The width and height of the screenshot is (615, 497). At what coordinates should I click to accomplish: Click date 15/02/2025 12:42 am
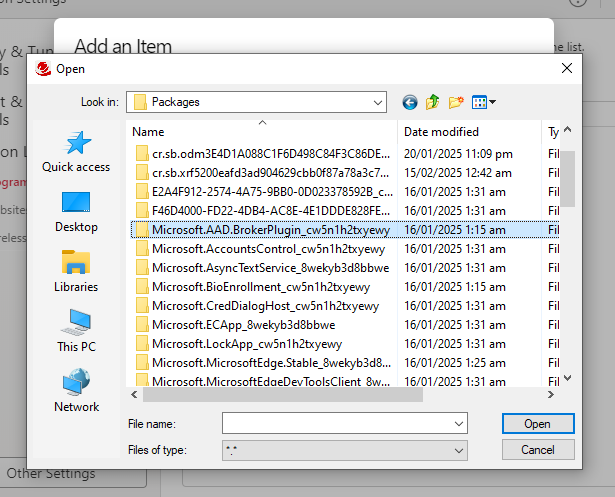coord(458,173)
